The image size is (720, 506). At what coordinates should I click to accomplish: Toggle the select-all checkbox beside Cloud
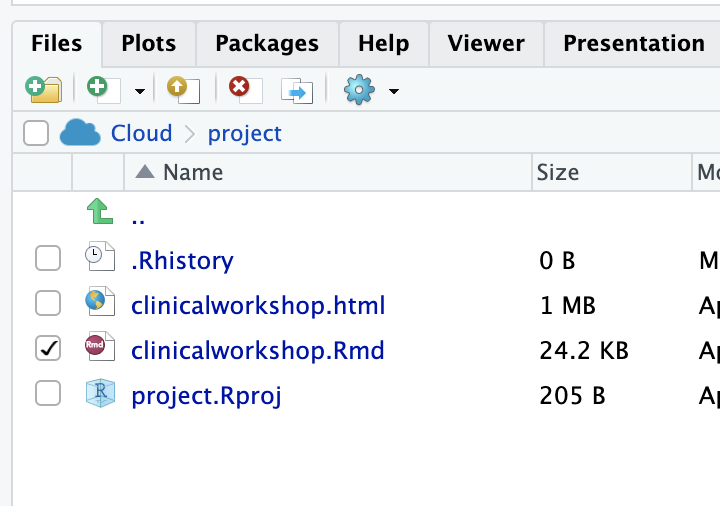click(36, 133)
